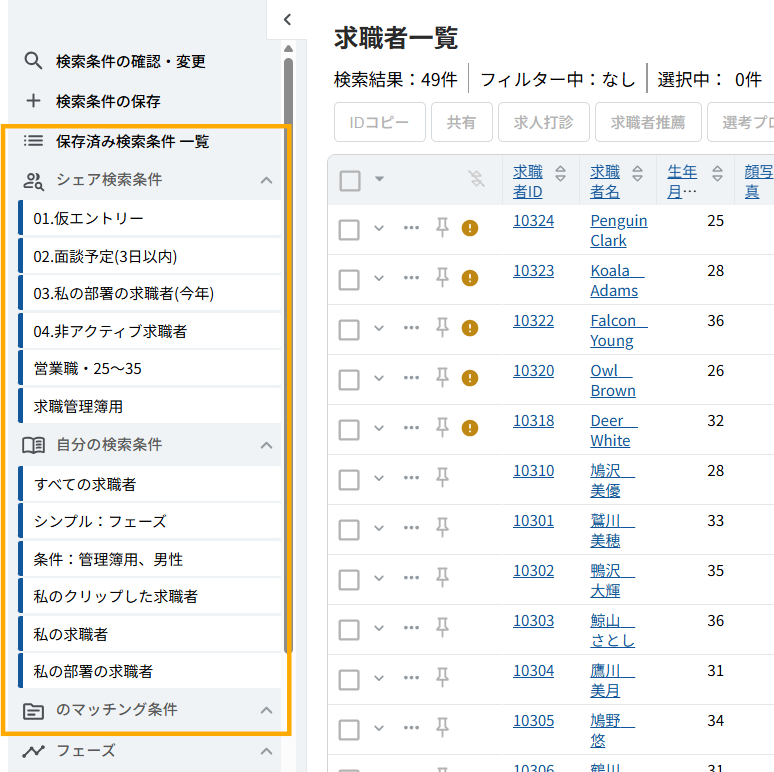Viewport: 774px width, 772px height.
Task: Sort by 求職者ID column arrows
Action: (x=560, y=171)
